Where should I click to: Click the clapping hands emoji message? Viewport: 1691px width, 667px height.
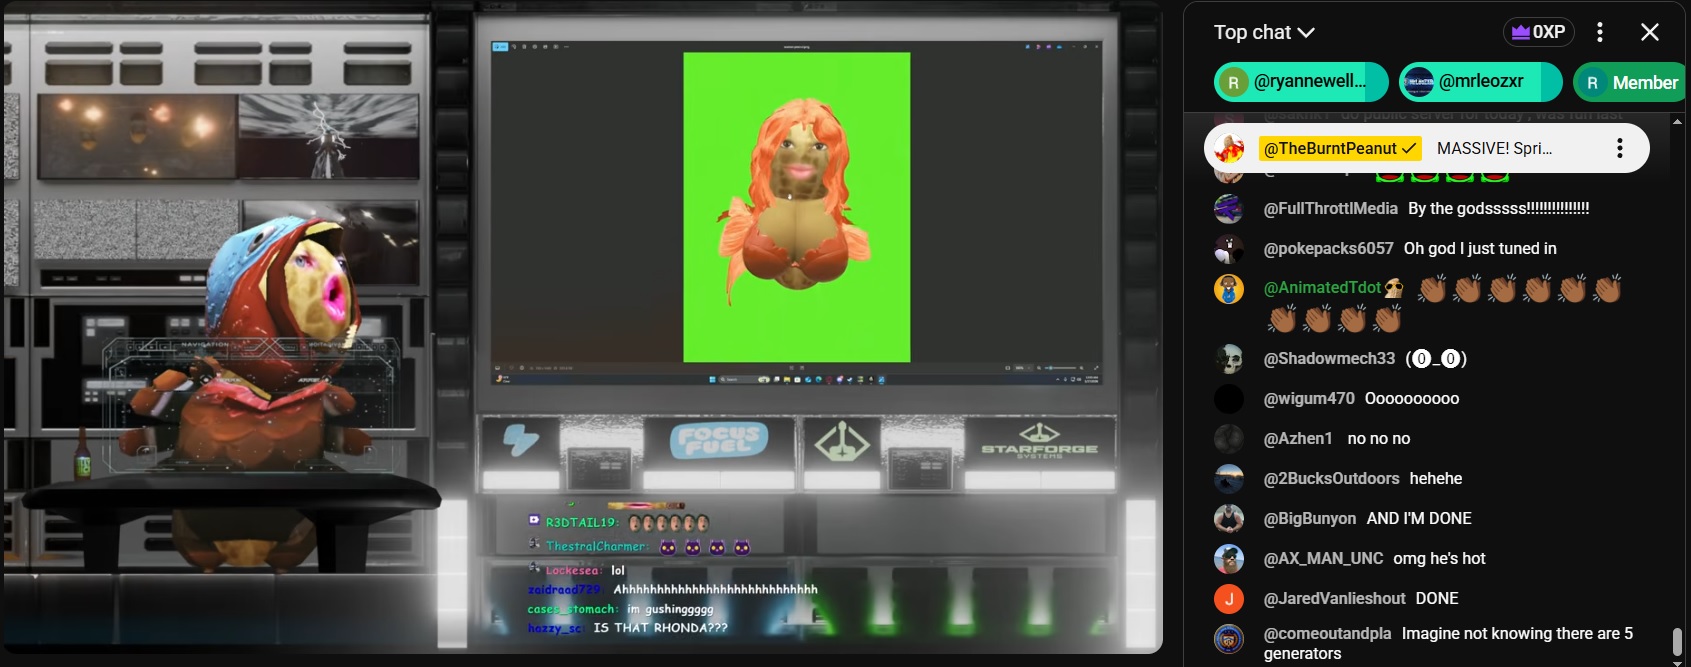1444,303
